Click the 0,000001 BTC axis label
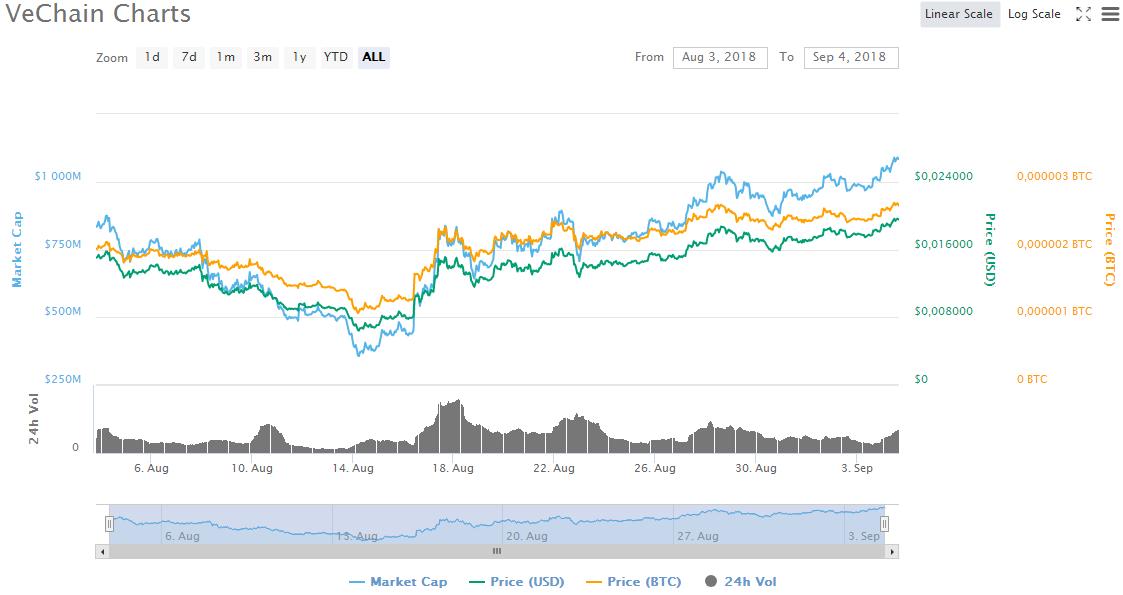 [1055, 311]
